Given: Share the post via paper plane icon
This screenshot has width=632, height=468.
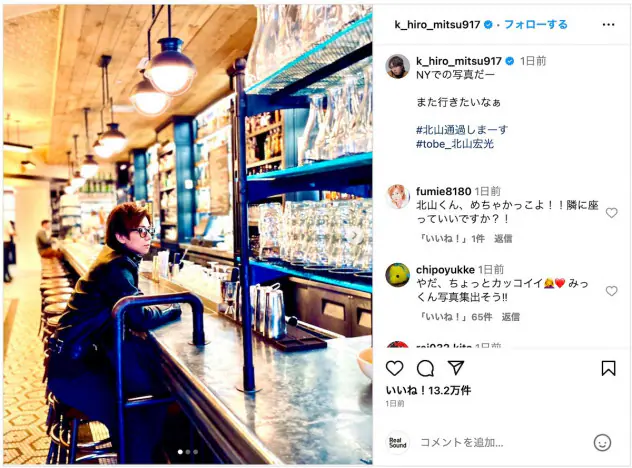Looking at the screenshot, I should click(456, 368).
